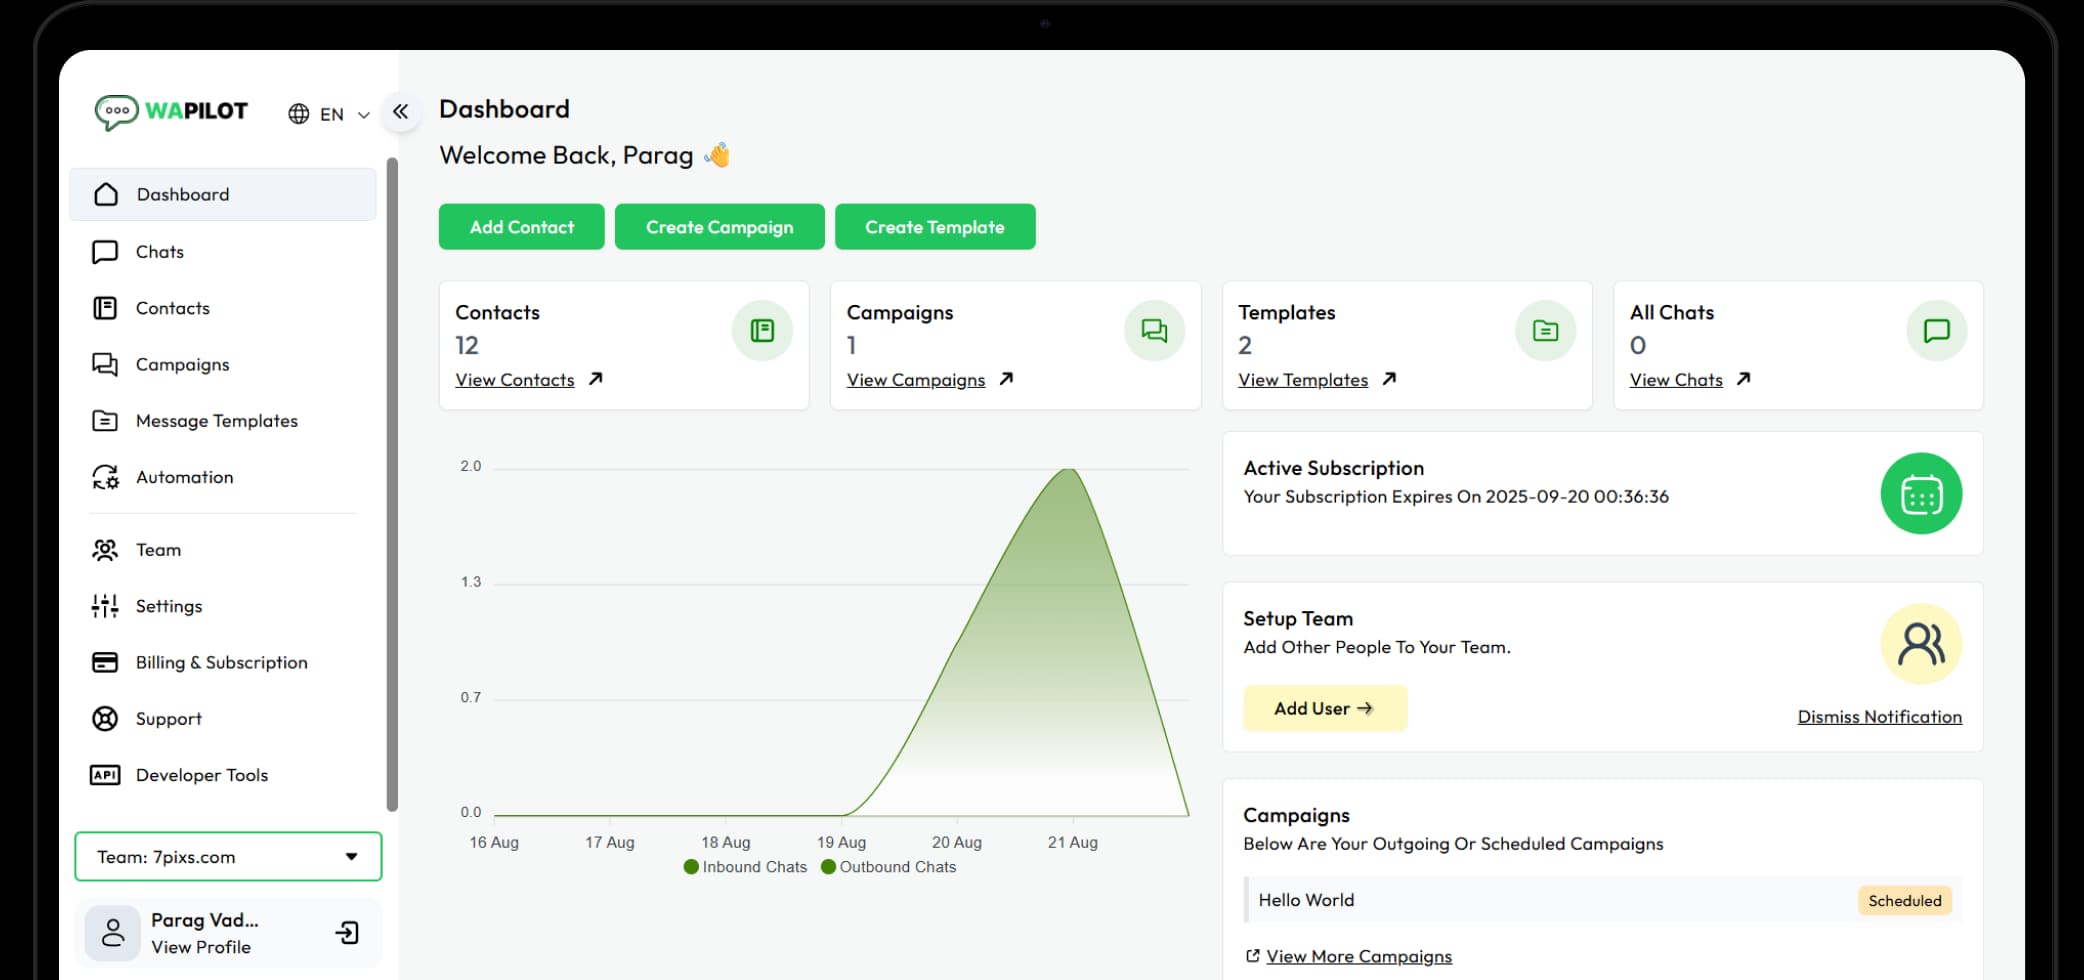This screenshot has height=980, width=2084.
Task: Click the All Chats card message icon
Action: pyautogui.click(x=1936, y=331)
